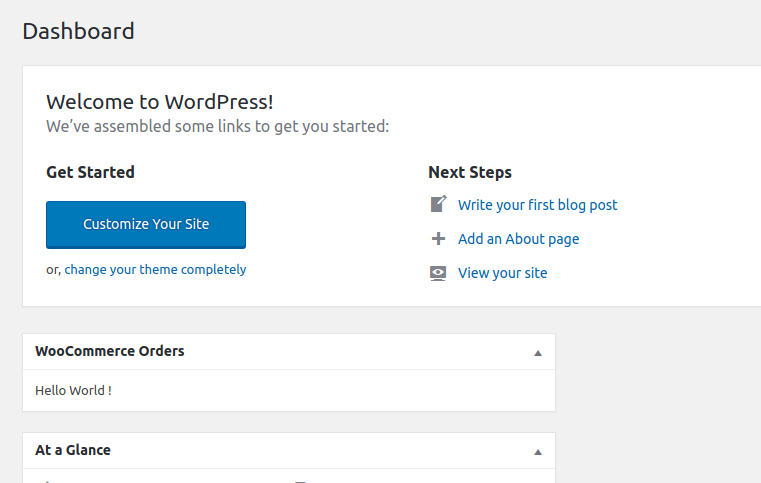
Task: Collapse the At a Glance widget
Action: coord(538,452)
